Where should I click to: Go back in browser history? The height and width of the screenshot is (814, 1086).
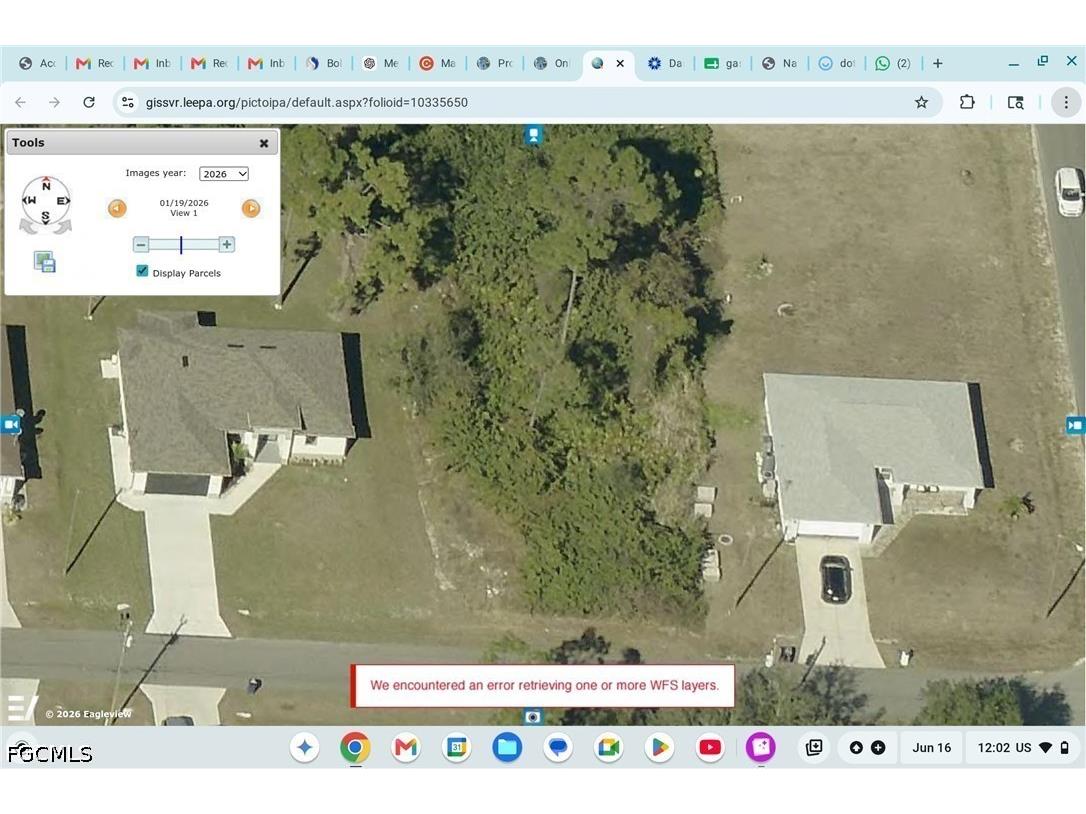click(x=21, y=103)
